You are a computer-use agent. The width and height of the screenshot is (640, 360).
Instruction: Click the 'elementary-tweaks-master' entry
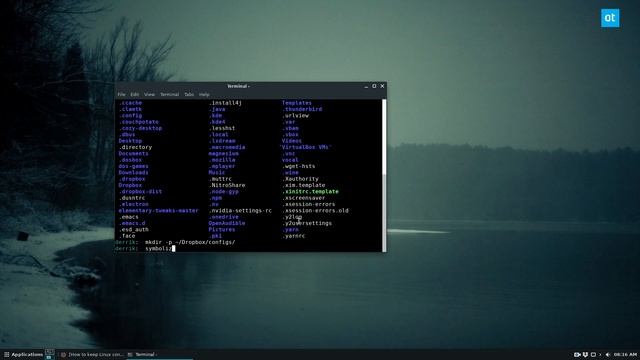pos(158,211)
